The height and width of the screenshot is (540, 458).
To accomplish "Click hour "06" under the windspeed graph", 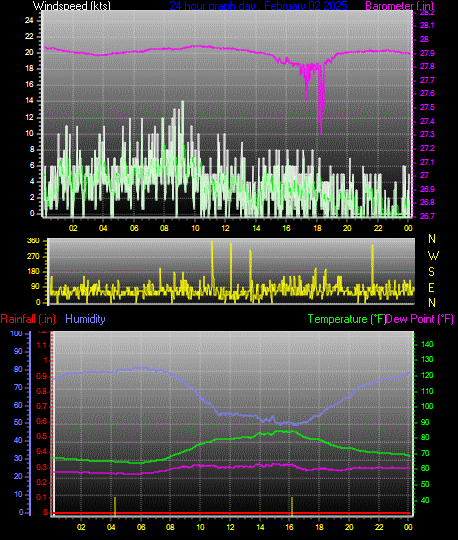I will click(x=134, y=228).
